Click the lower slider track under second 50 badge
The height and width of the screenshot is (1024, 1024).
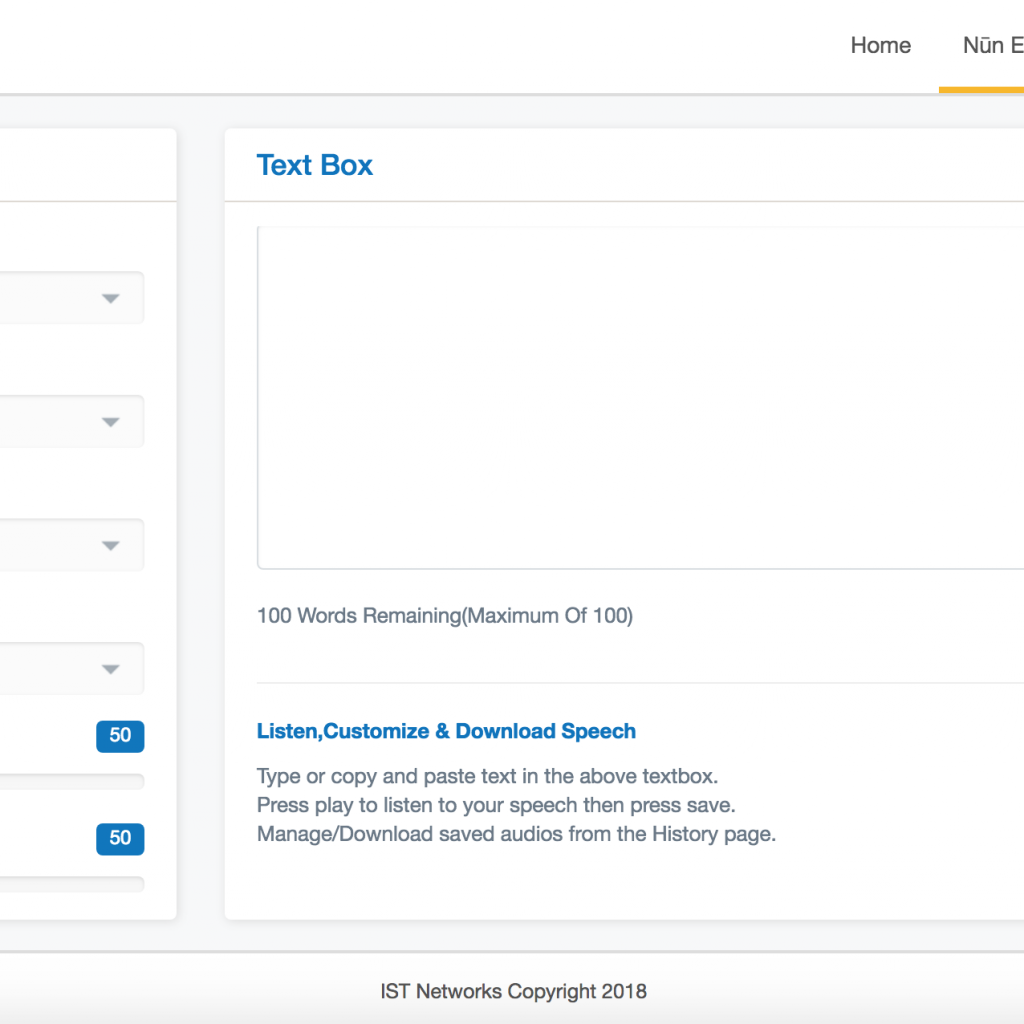[70, 884]
